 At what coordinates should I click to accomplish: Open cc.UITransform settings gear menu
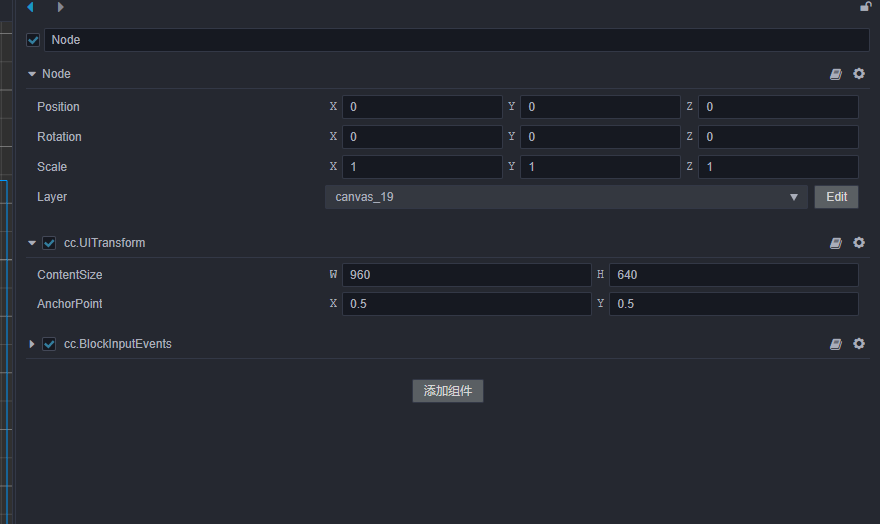pyautogui.click(x=859, y=243)
